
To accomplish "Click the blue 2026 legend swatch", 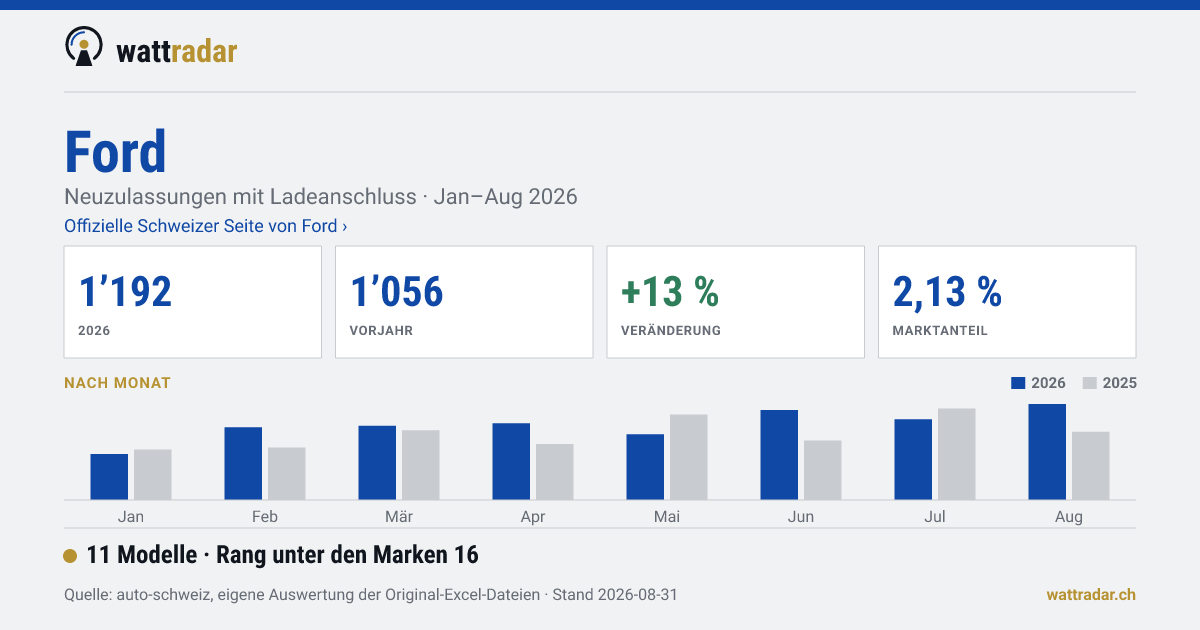I will coord(1019,383).
